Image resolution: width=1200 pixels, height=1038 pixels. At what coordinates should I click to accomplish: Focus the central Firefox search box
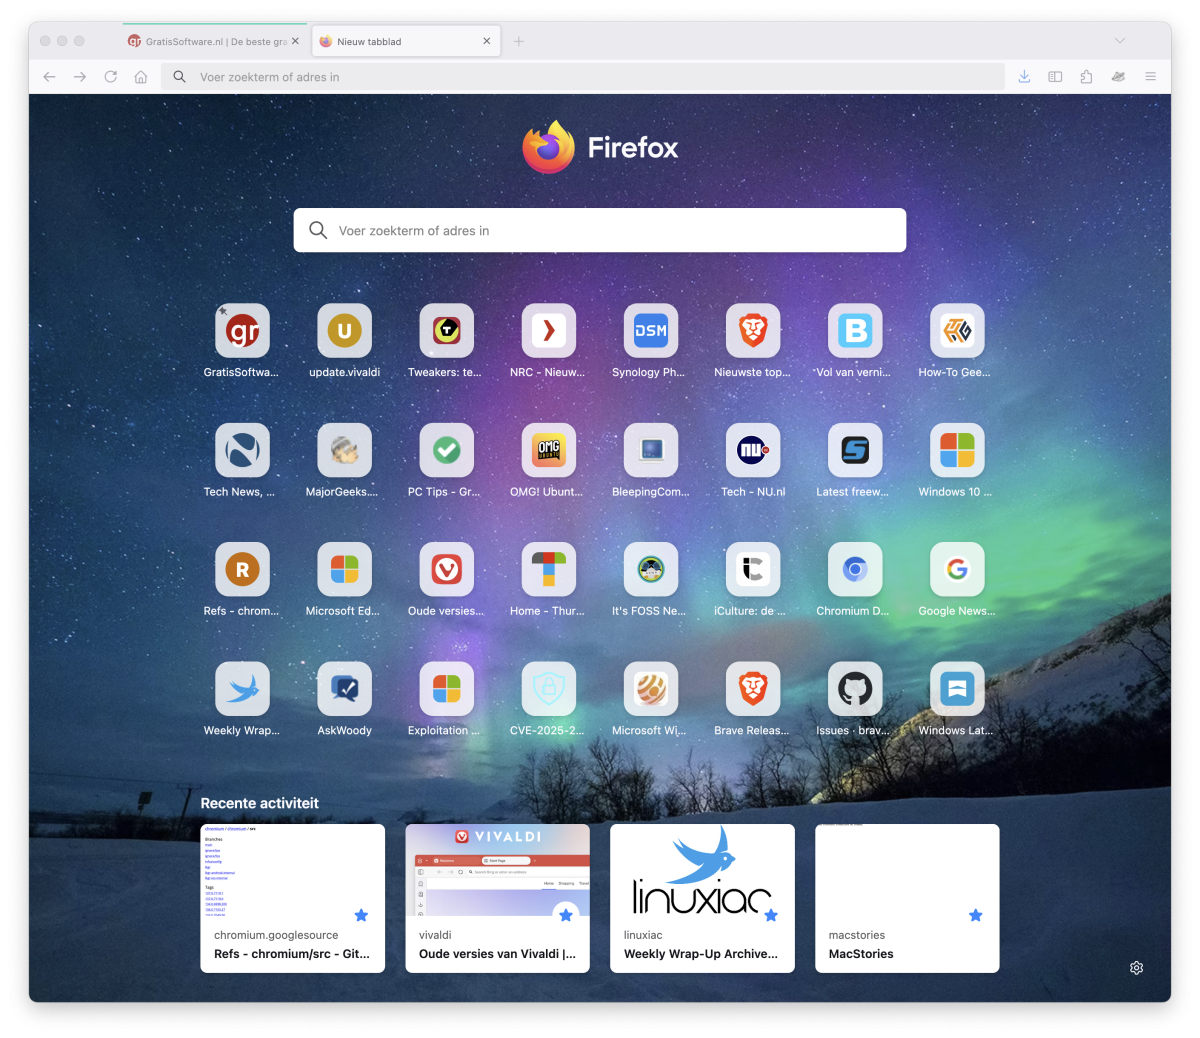point(600,230)
